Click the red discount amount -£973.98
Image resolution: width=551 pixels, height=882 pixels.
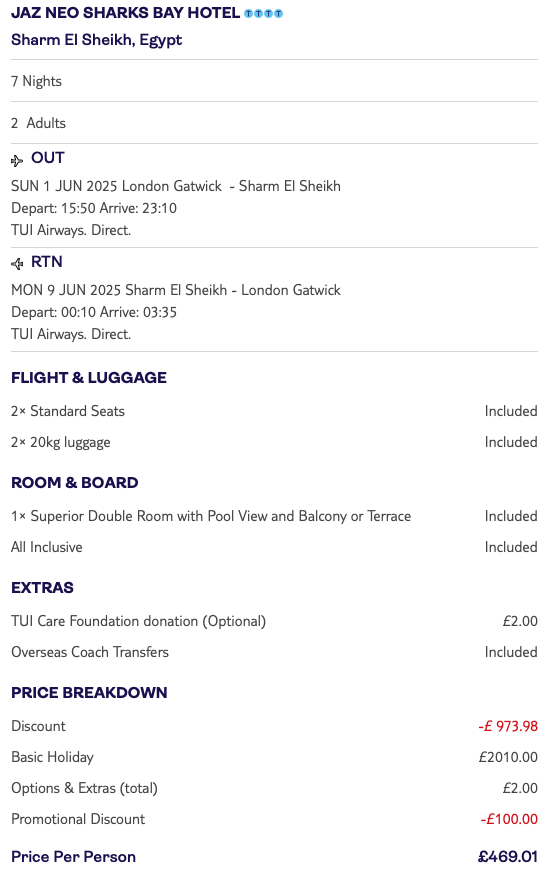[x=508, y=726]
